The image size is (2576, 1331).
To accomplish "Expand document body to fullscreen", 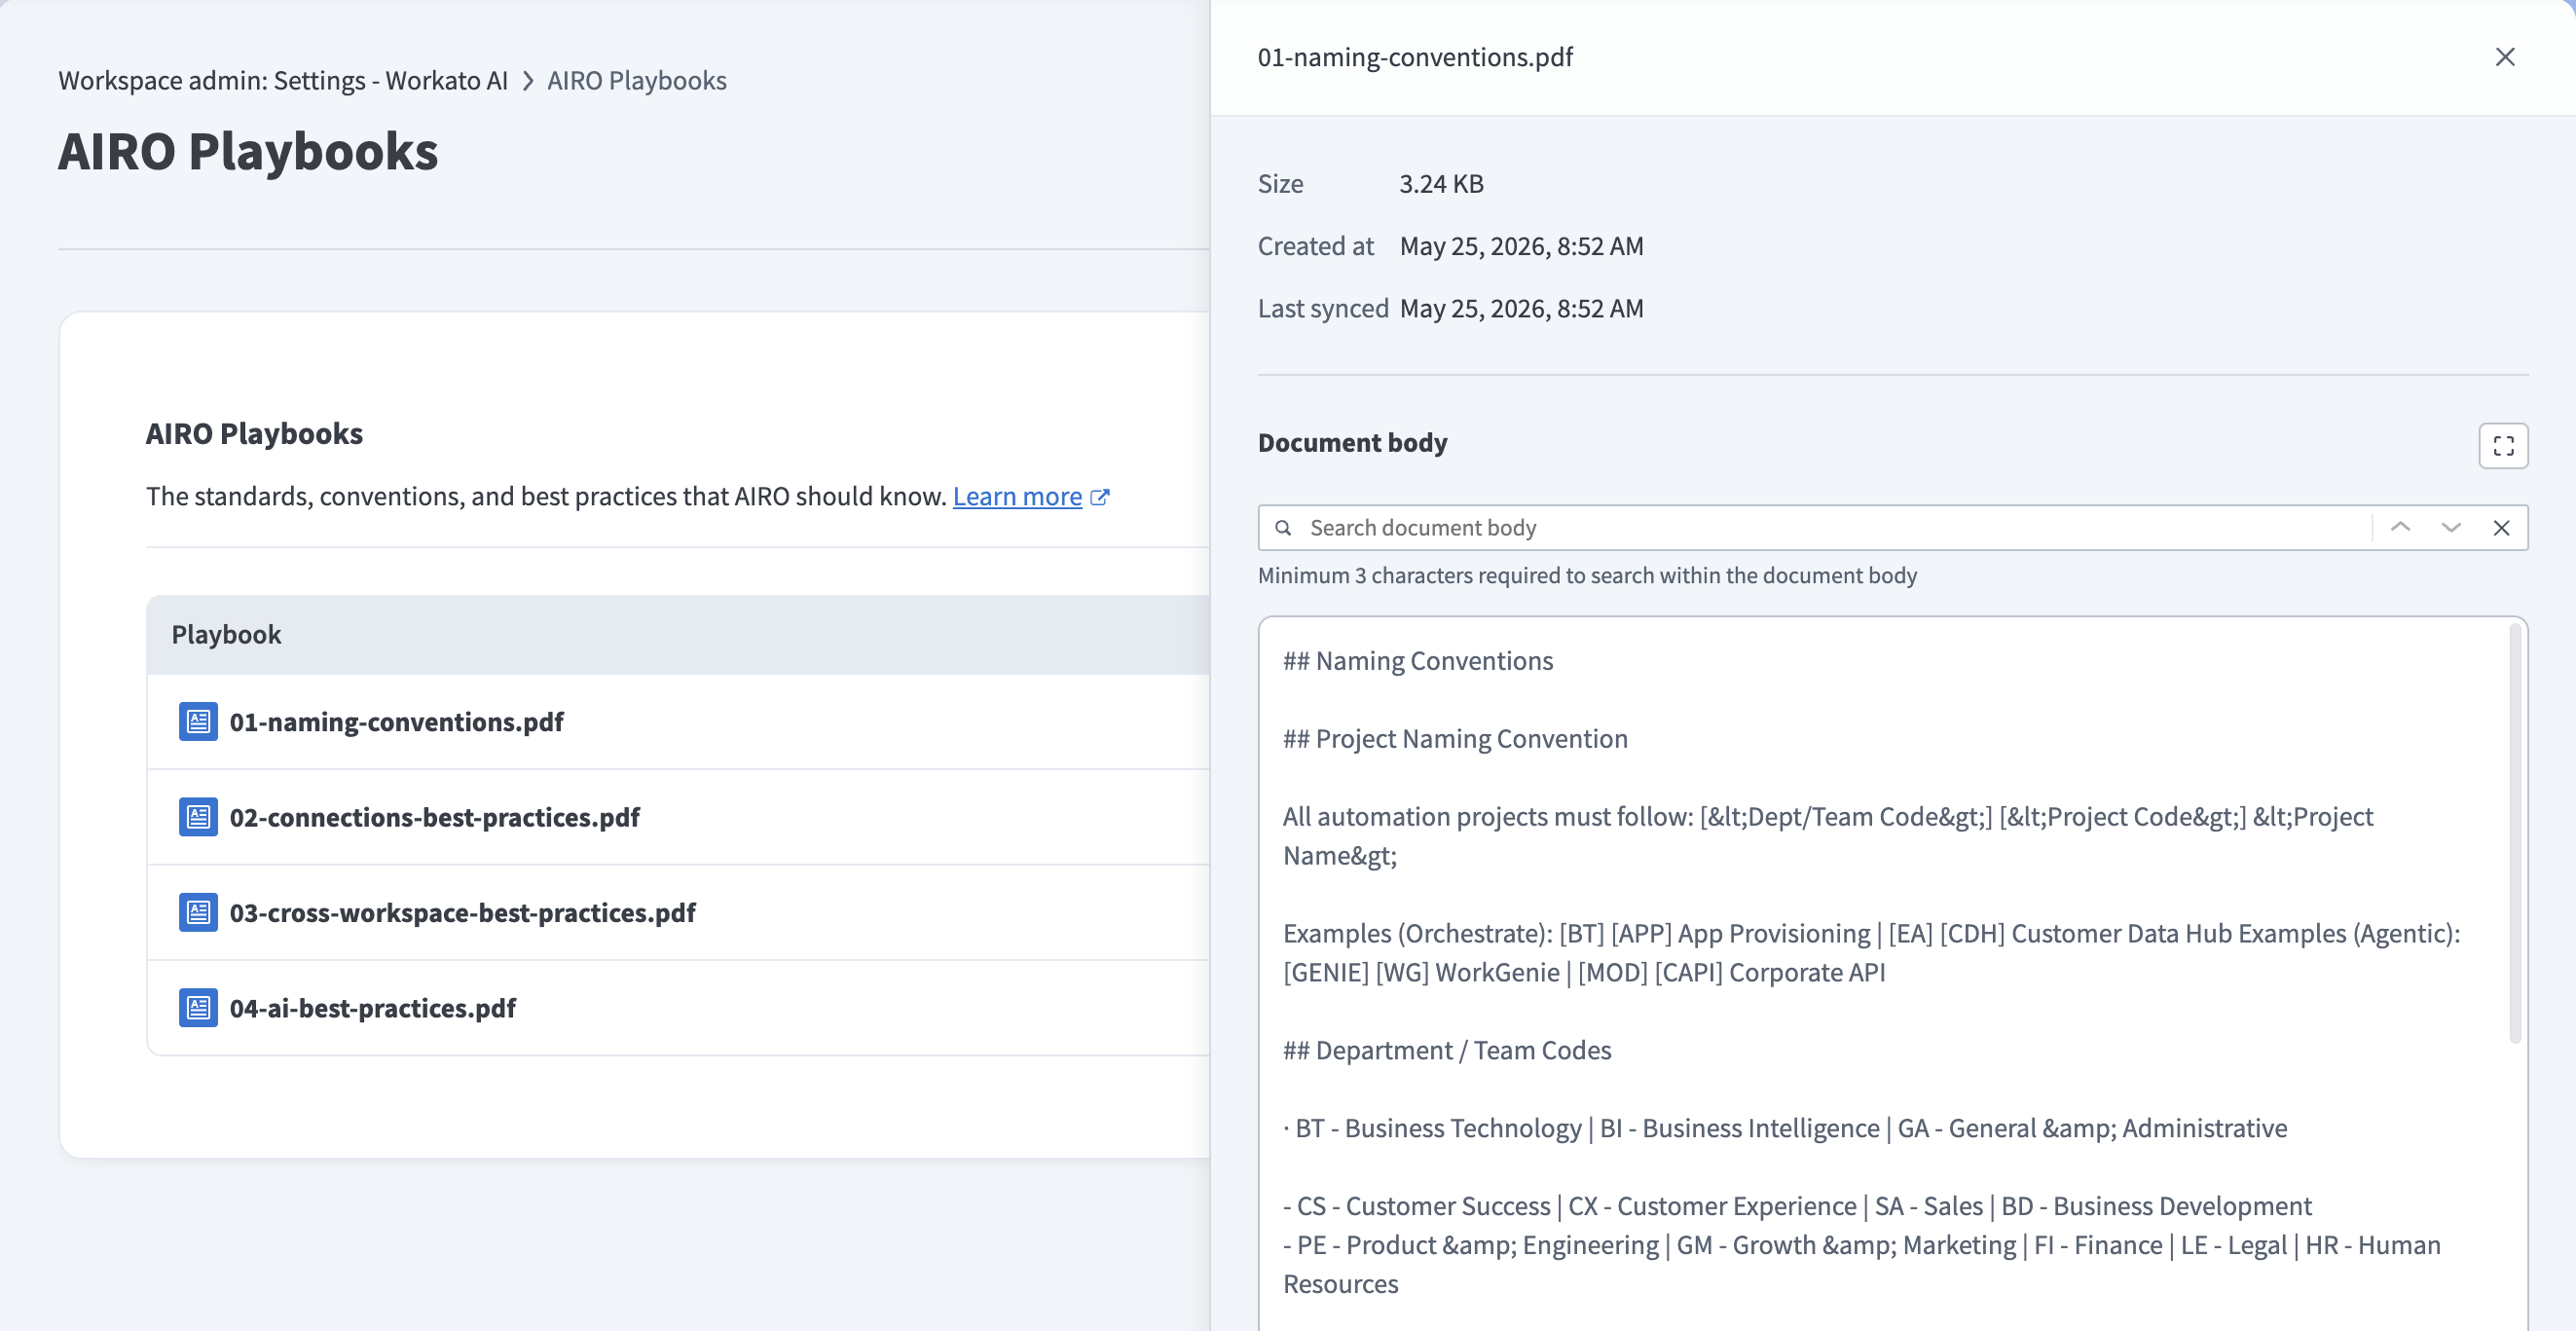I will [2503, 445].
